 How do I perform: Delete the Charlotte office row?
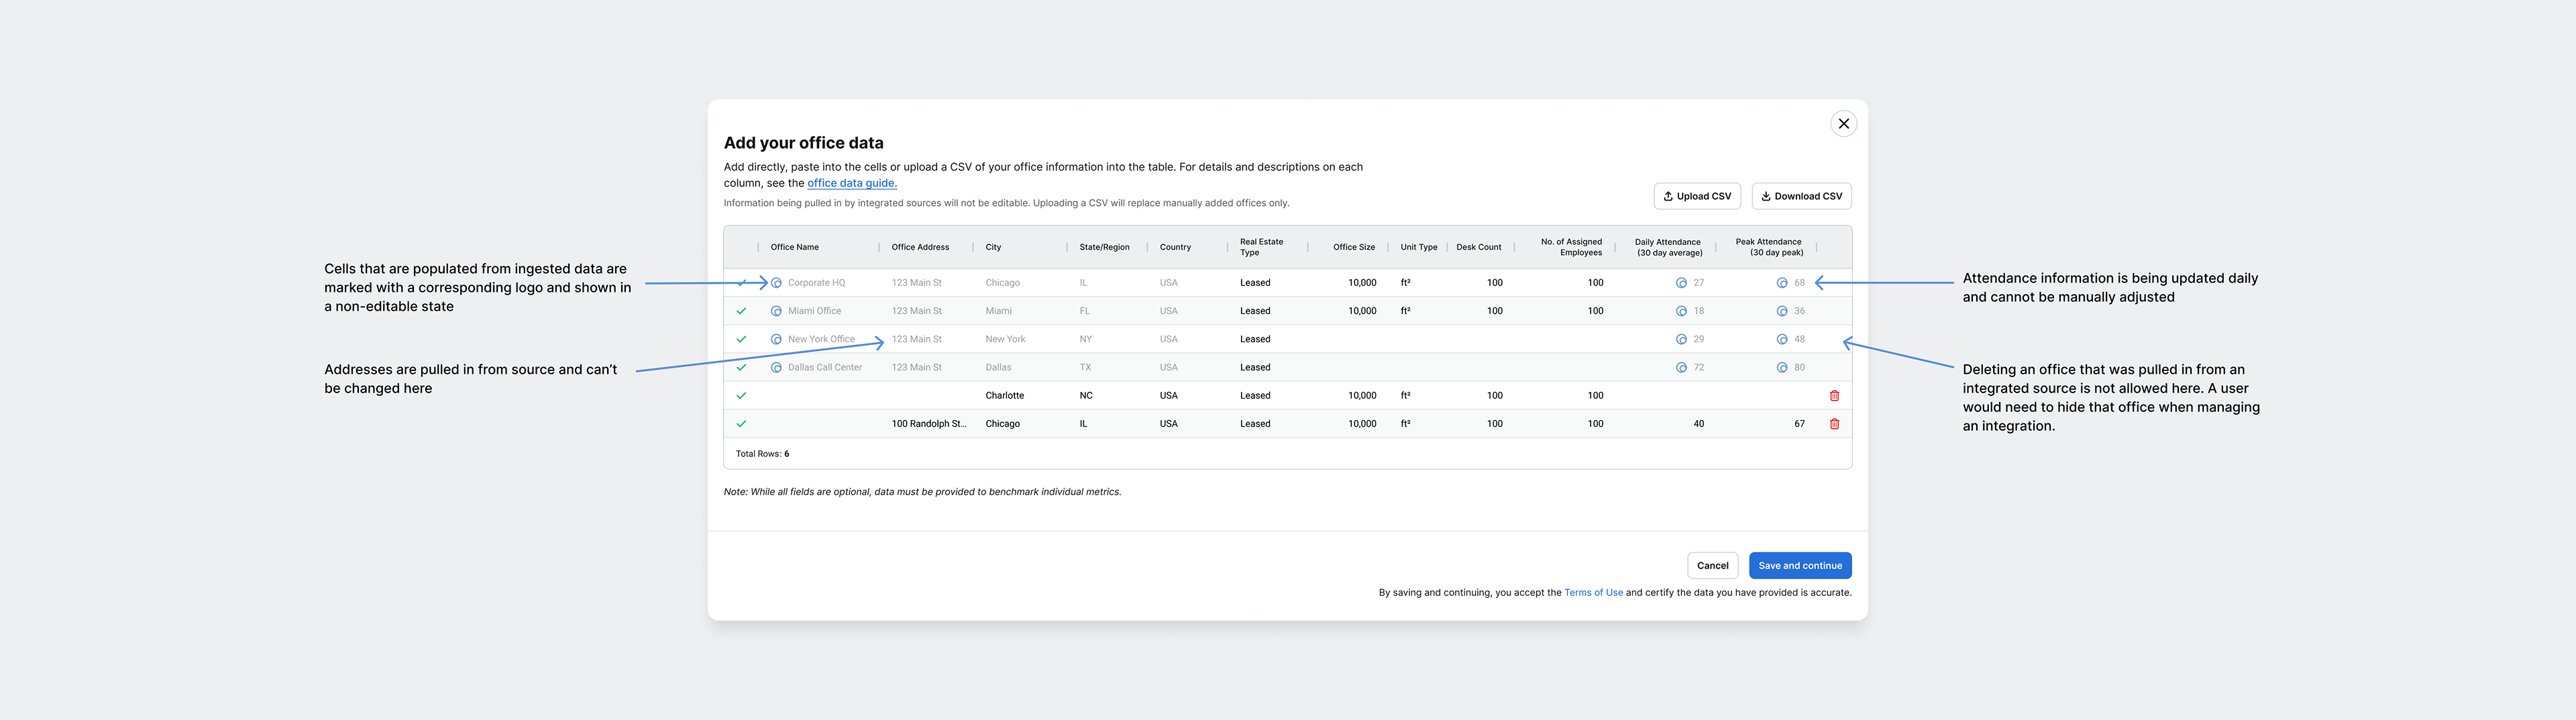[x=1834, y=396]
